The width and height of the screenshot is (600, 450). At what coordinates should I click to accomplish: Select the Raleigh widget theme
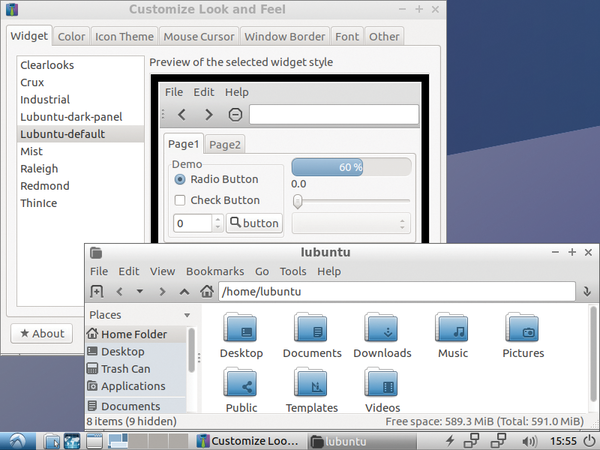[x=80, y=168]
